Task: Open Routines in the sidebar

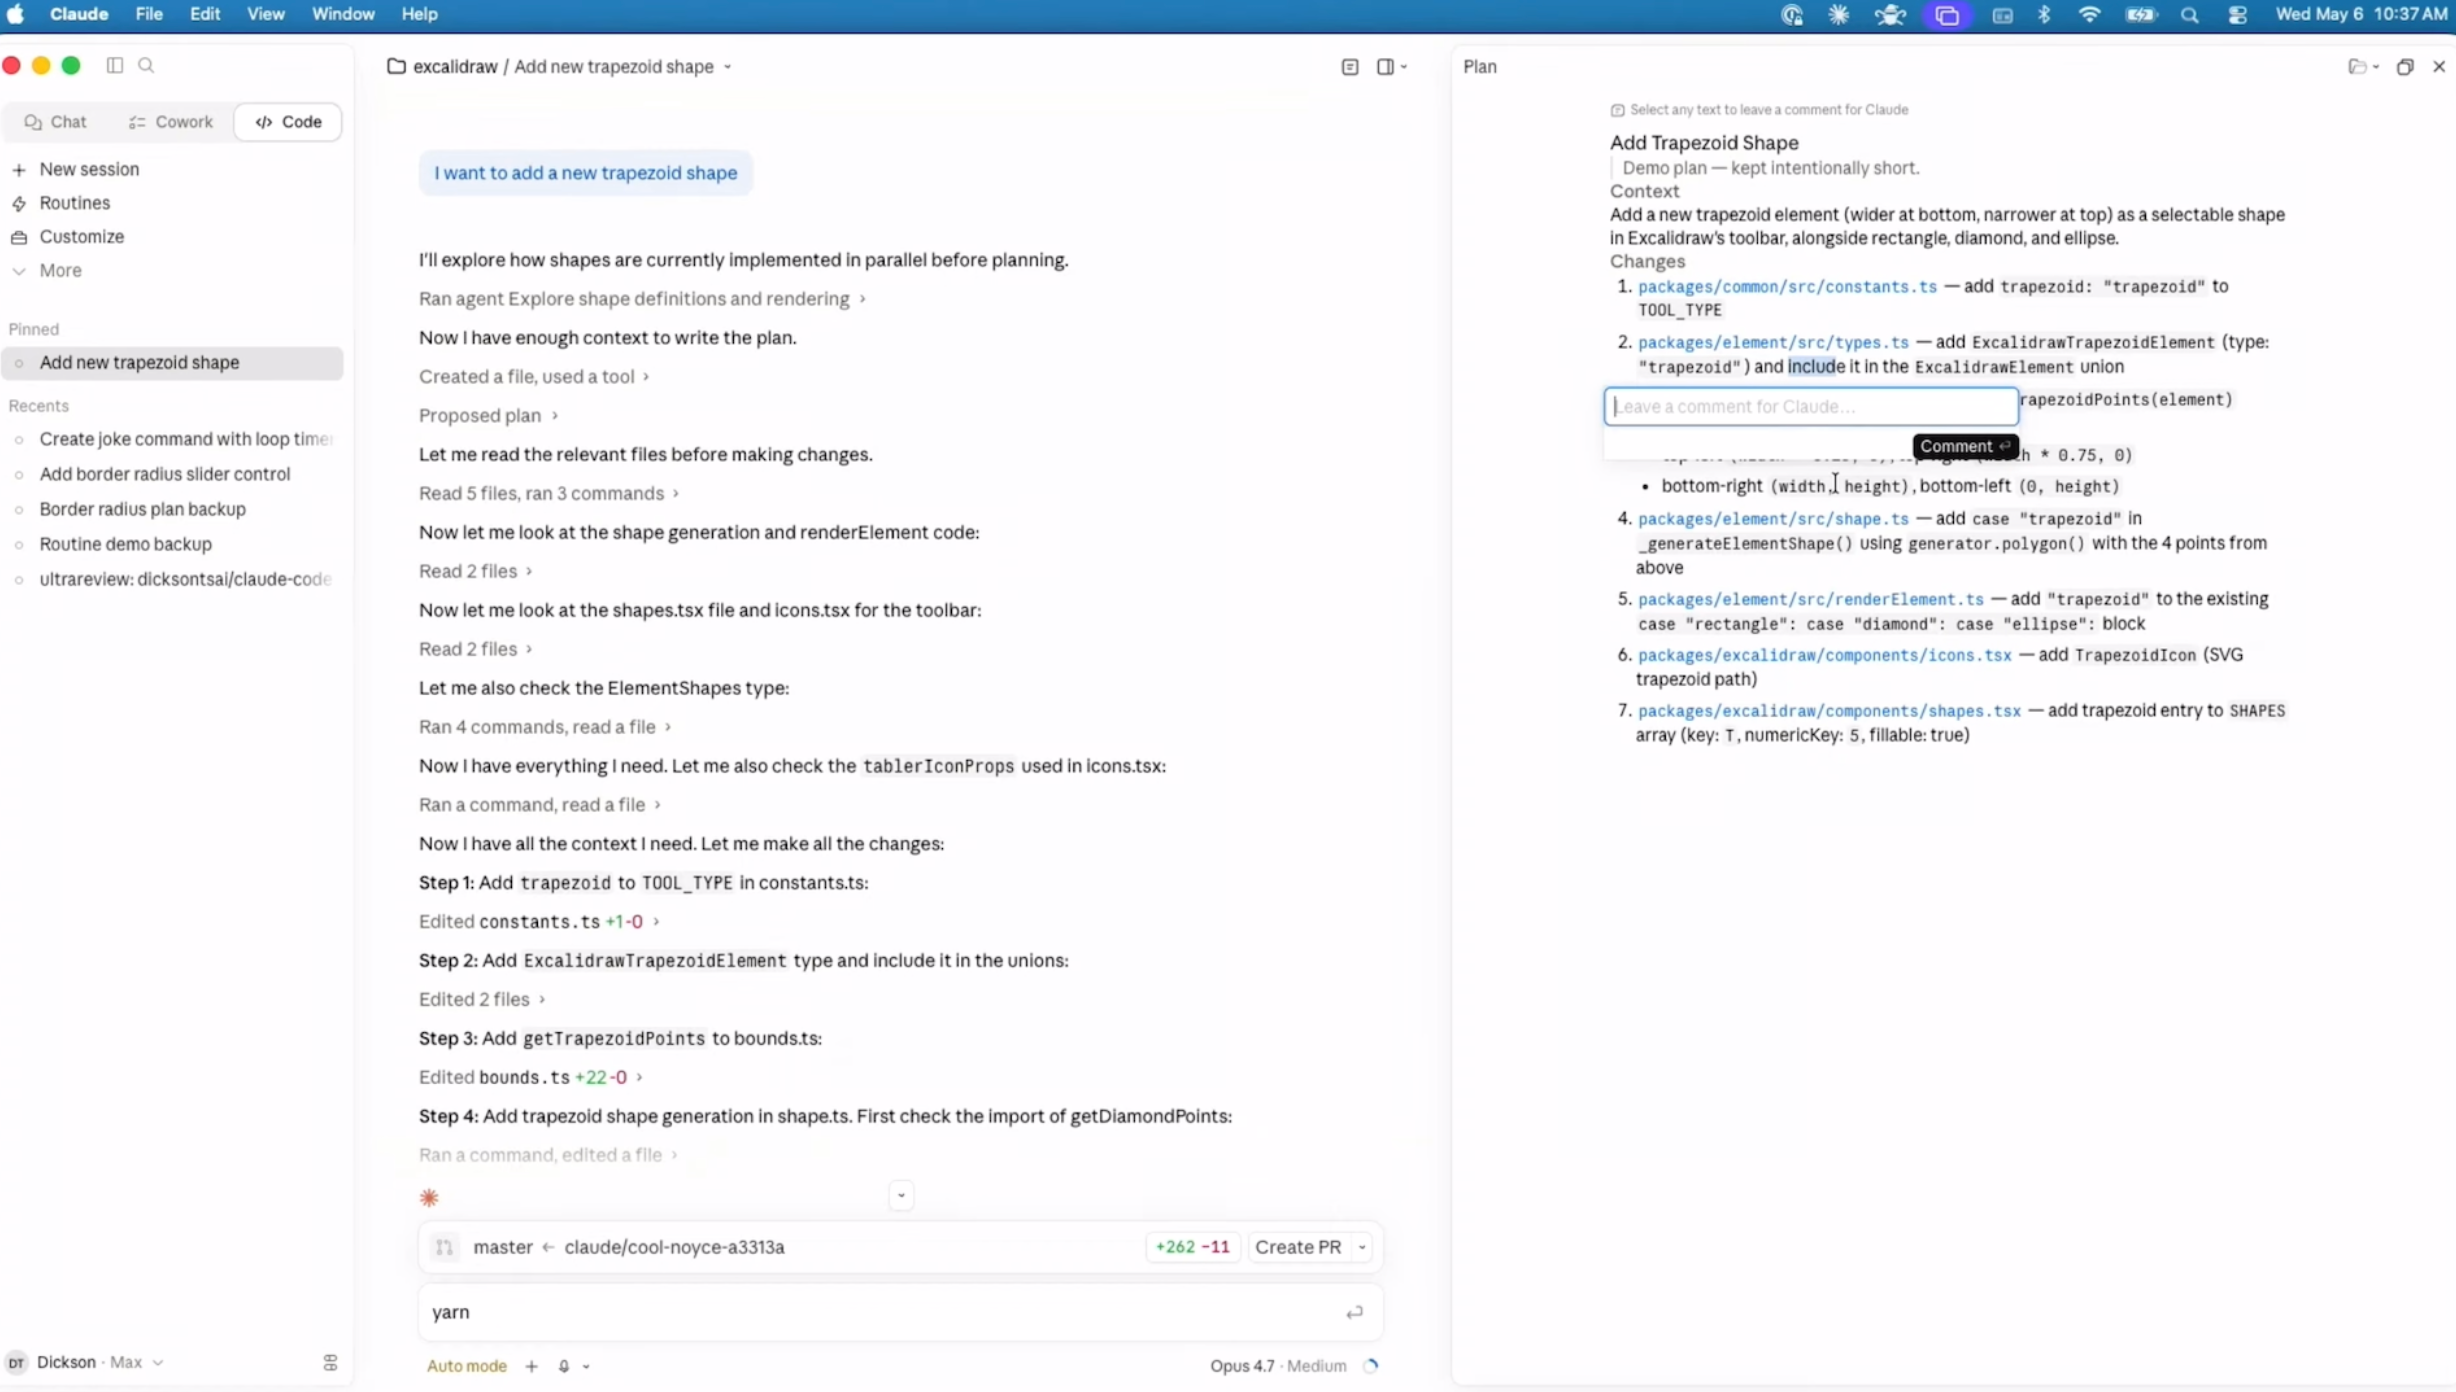Action: coord(74,203)
